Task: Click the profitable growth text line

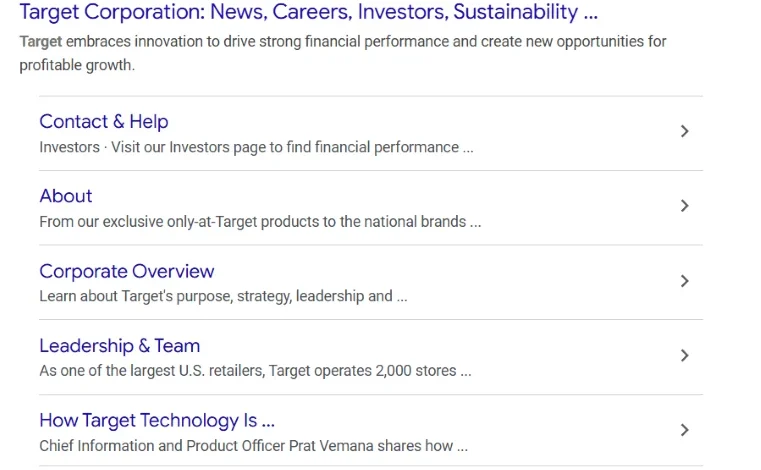Action: [76, 65]
